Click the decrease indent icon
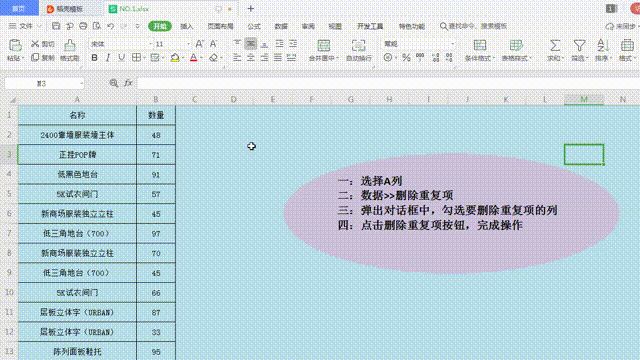 (279, 43)
